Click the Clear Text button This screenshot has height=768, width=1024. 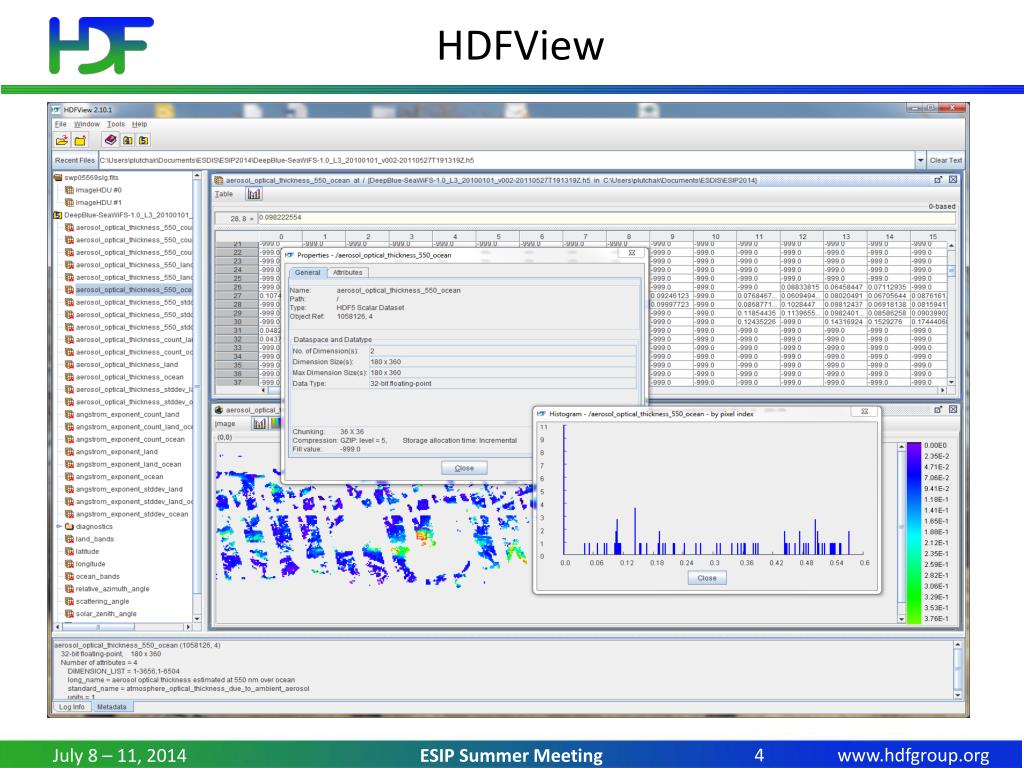point(946,160)
